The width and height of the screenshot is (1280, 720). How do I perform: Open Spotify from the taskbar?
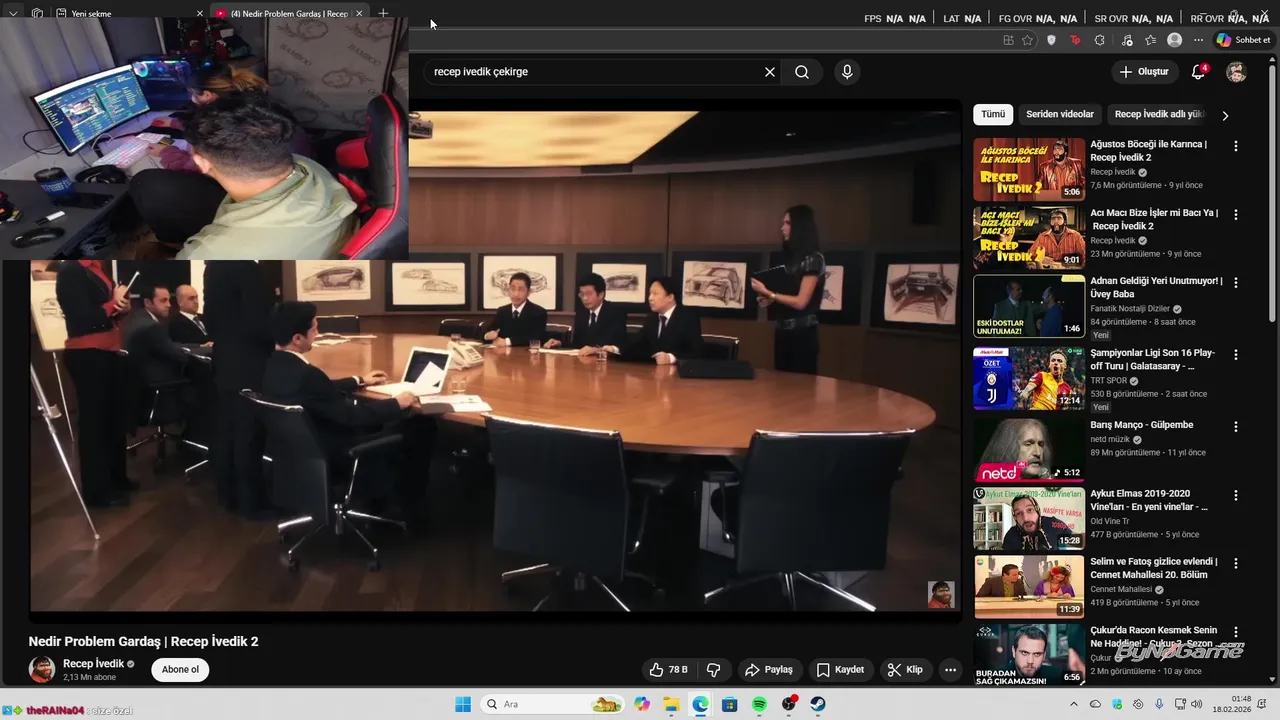759,704
